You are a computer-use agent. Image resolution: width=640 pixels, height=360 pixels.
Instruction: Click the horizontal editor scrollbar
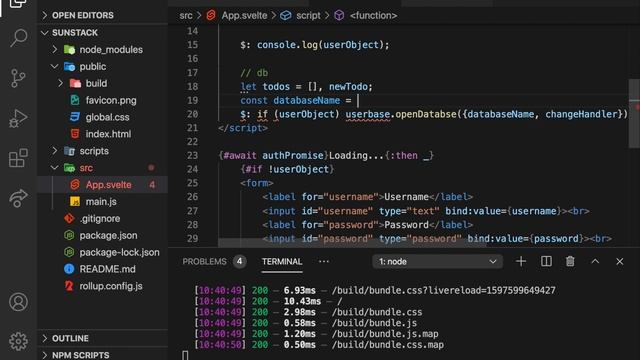352,243
